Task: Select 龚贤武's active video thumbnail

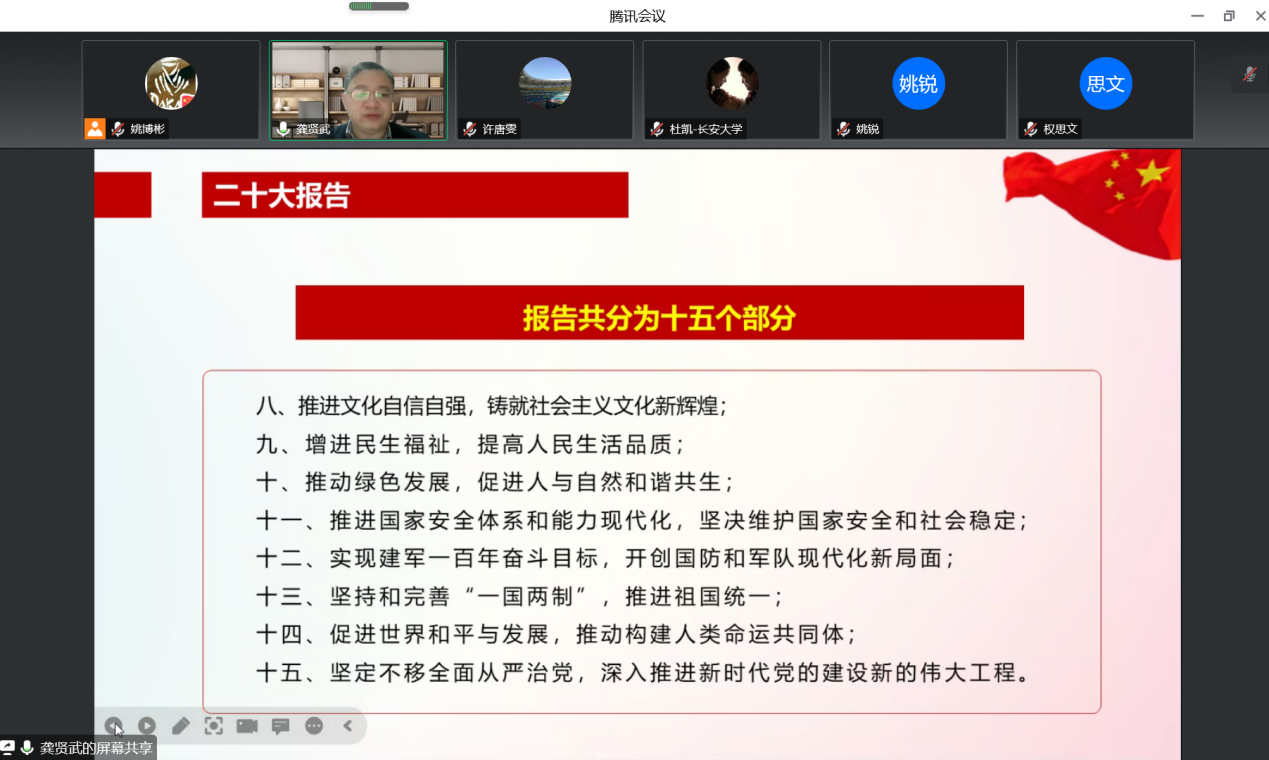Action: pos(358,90)
